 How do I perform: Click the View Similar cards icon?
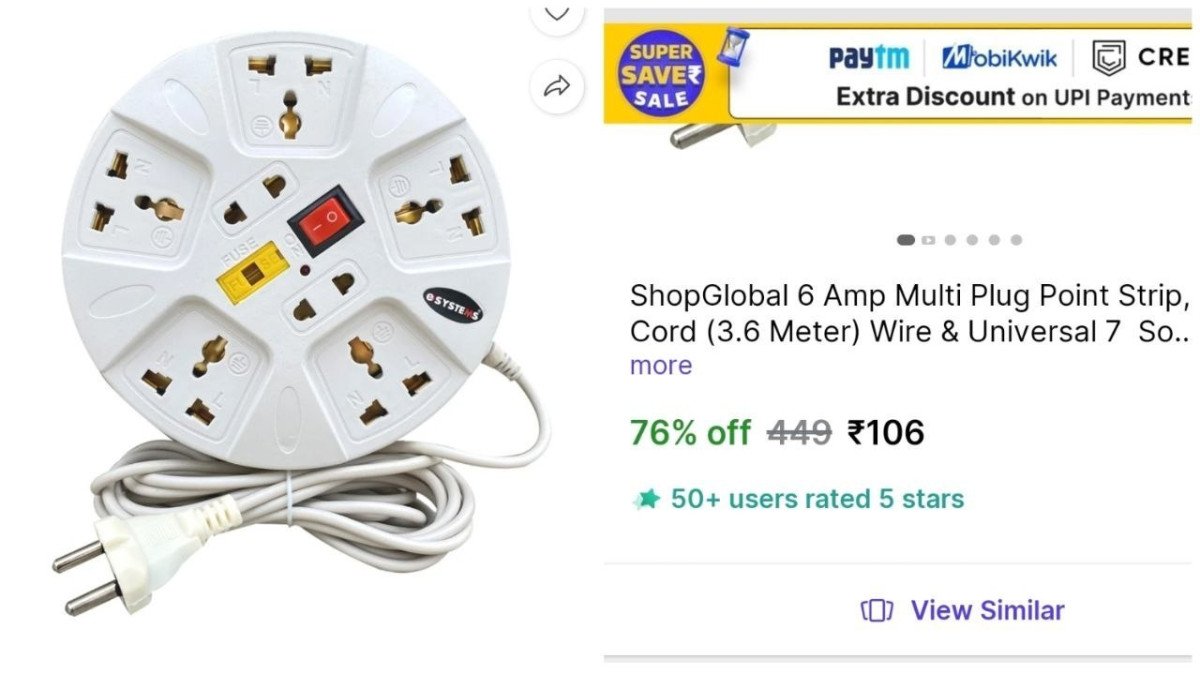(x=876, y=610)
